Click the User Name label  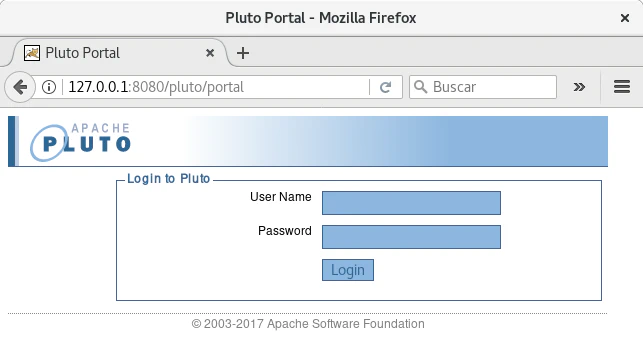[x=280, y=197]
